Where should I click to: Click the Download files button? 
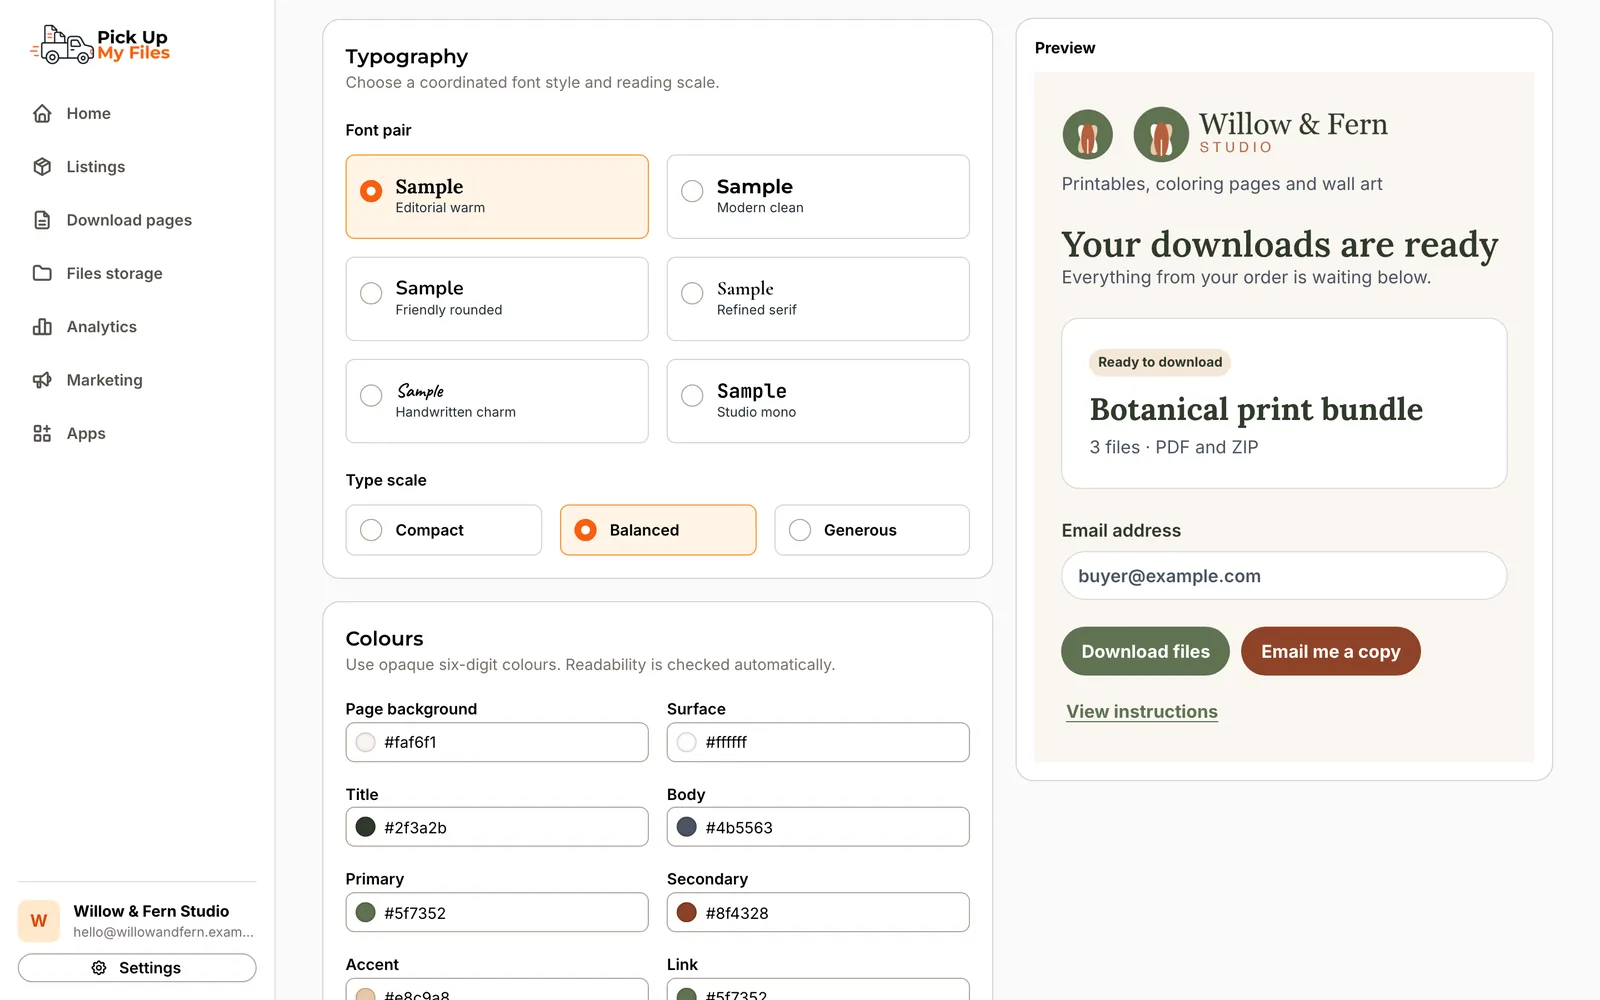1145,651
